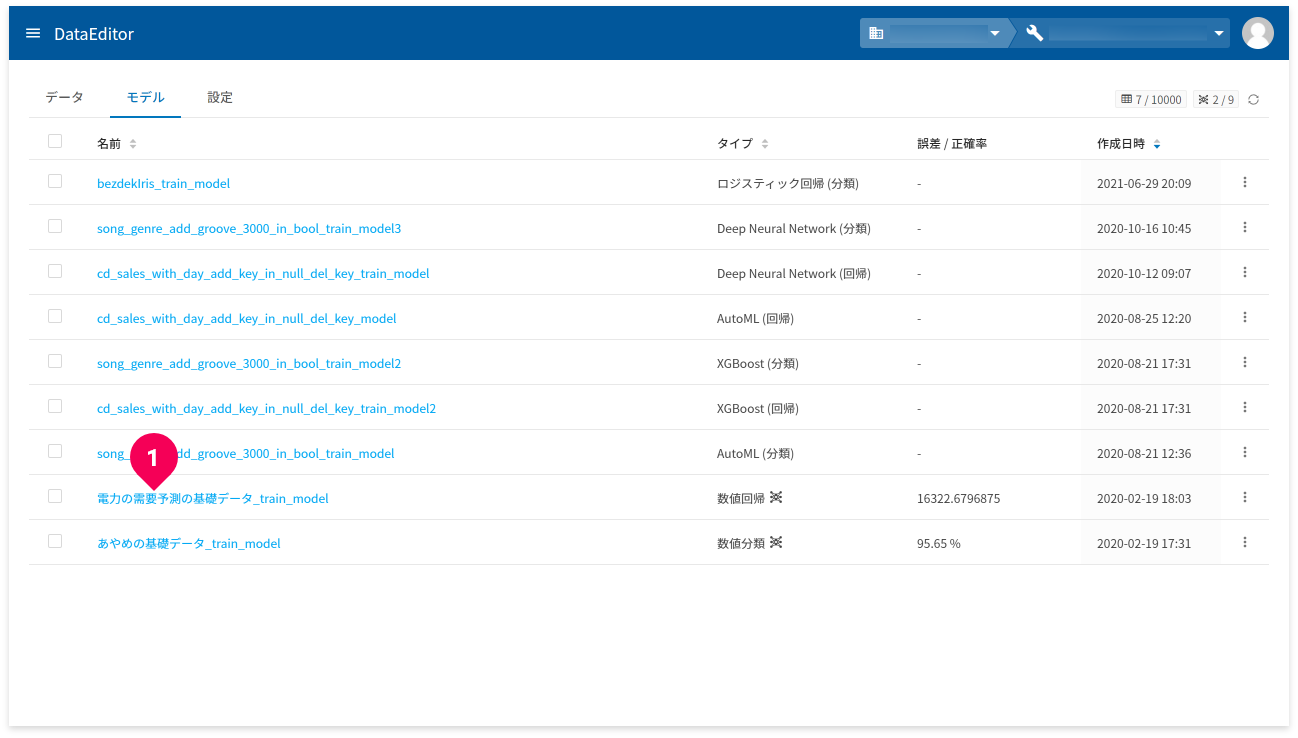Check the song_genre train_model2 row checkbox
Screen dimensions: 1298x738
(x=55, y=361)
